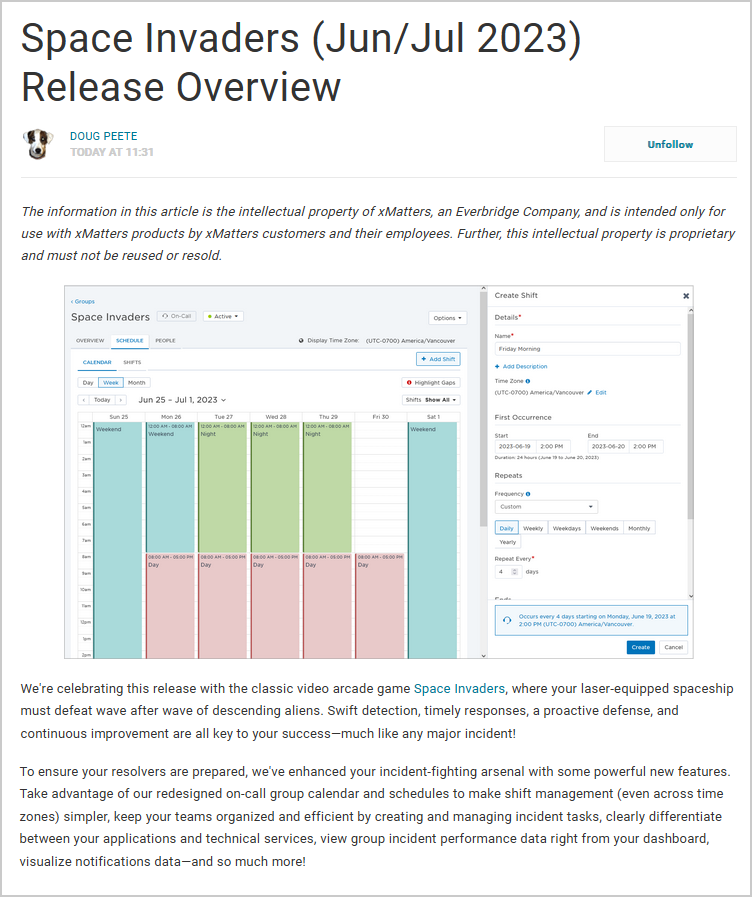Select the Monthly repeat option
Screen dimensions: 752x897
point(639,528)
